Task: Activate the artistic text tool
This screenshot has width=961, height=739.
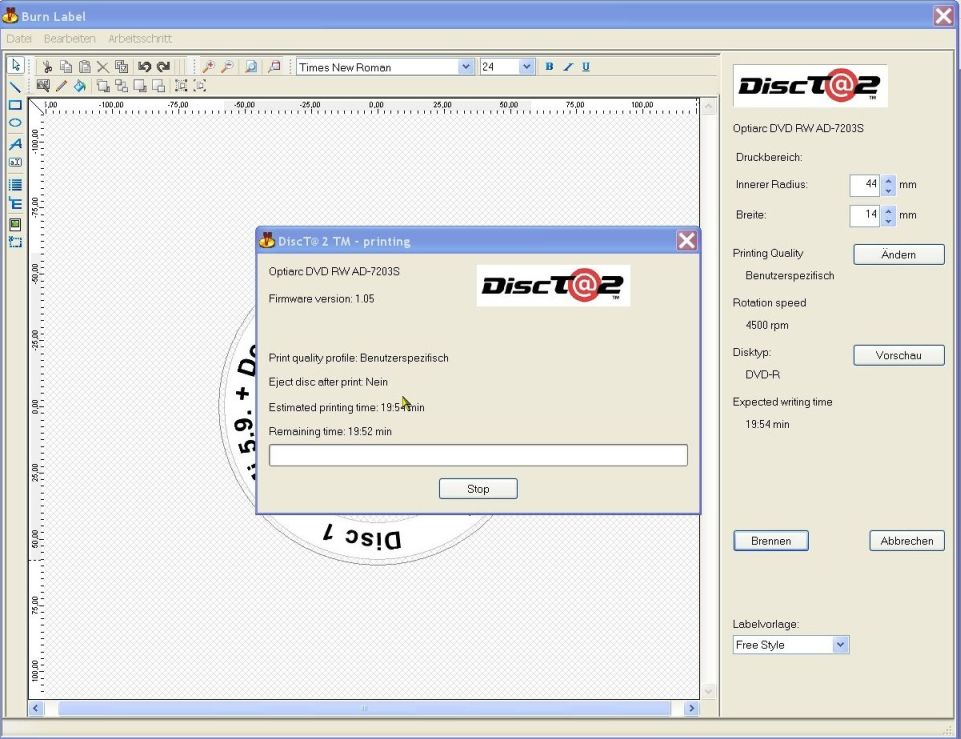Action: (x=15, y=143)
